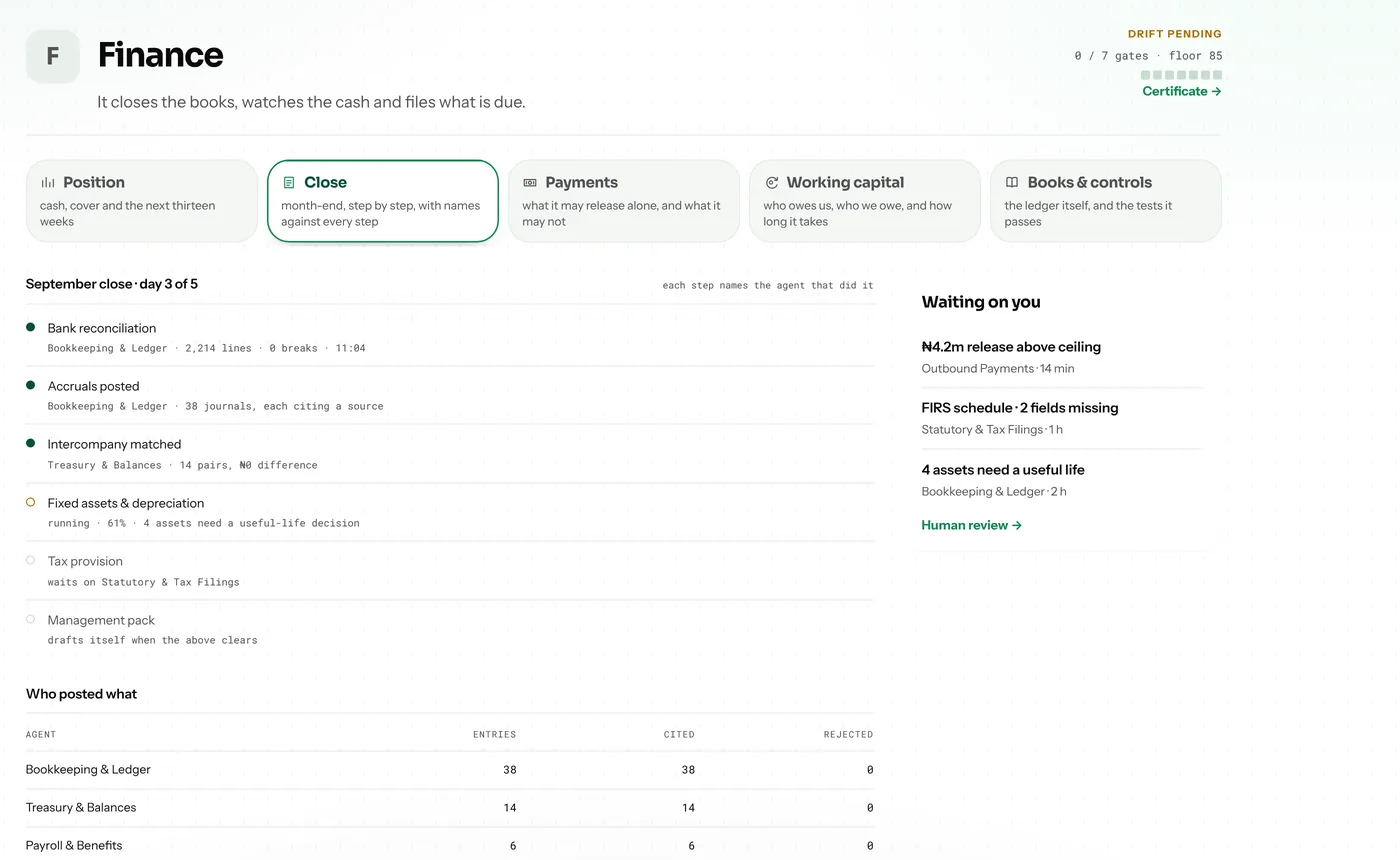Open the ₦4.2m release above ceiling item
The width and height of the screenshot is (1400, 860).
[1063, 357]
